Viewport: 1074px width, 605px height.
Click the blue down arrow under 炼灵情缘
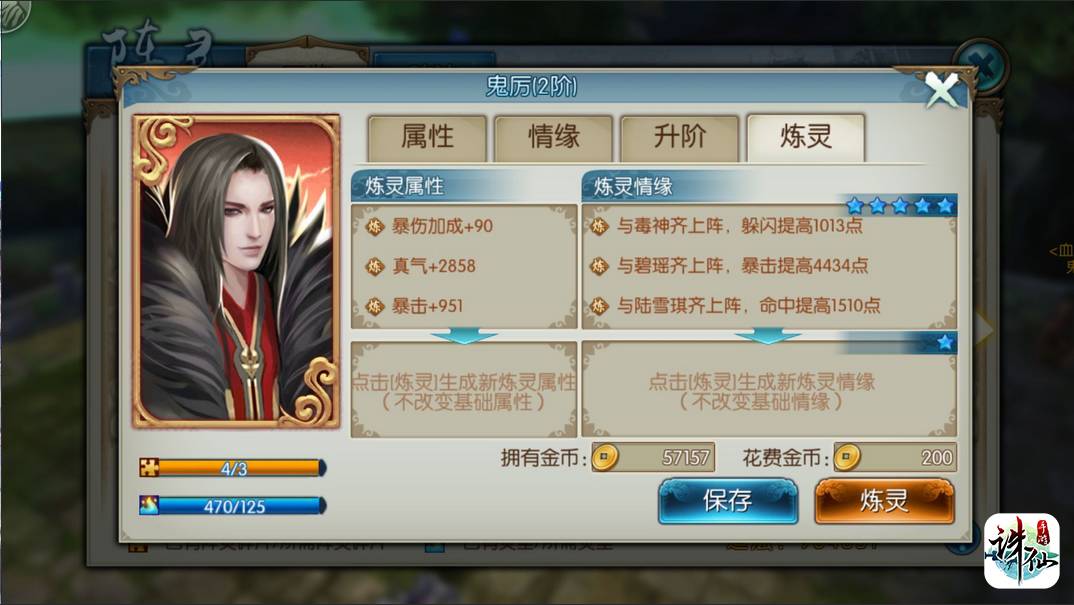pyautogui.click(x=768, y=336)
